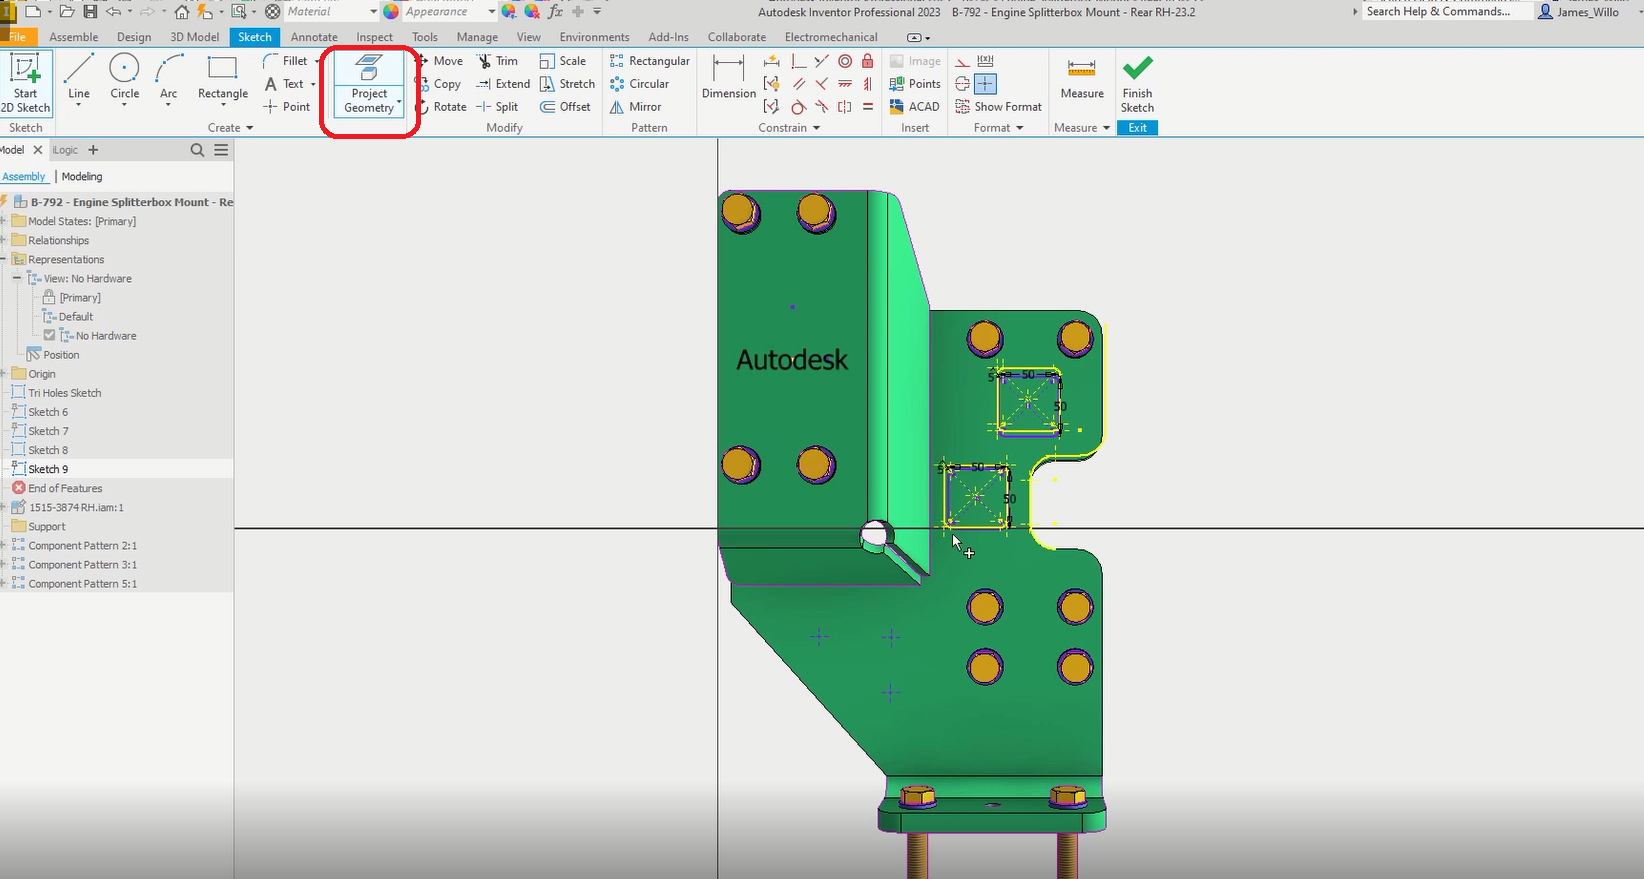Viewport: 1644px width, 879px height.
Task: Click the Undo arrow
Action: (x=113, y=12)
